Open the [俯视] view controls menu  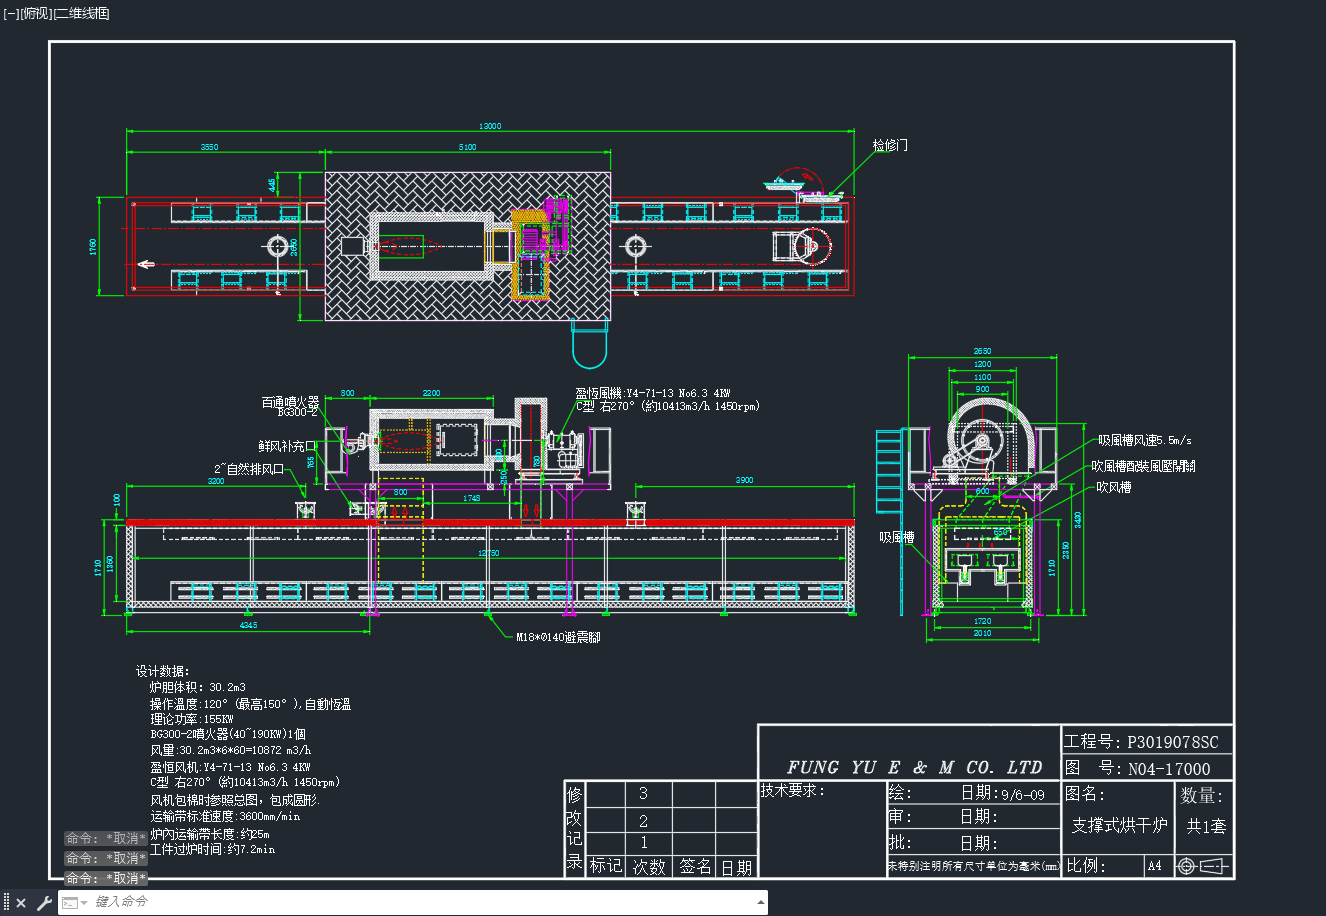[x=35, y=13]
